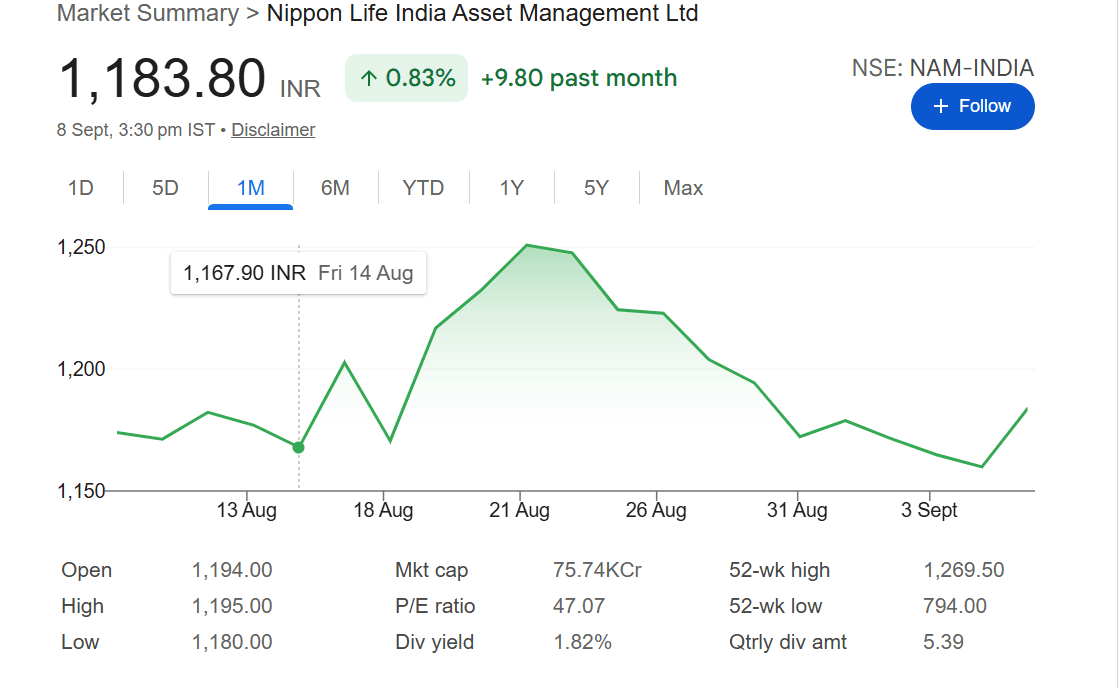Select the 1D time range tab
This screenshot has width=1120, height=688.
[81, 188]
